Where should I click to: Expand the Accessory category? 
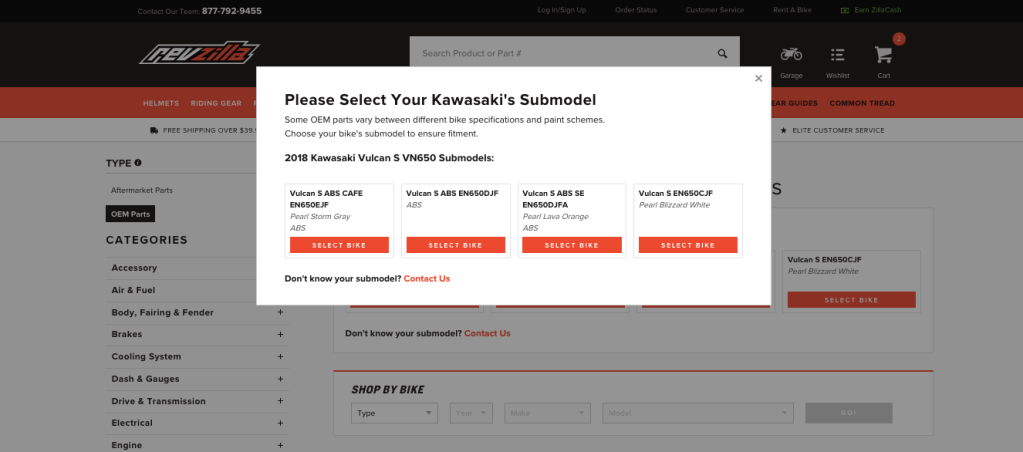(x=280, y=268)
